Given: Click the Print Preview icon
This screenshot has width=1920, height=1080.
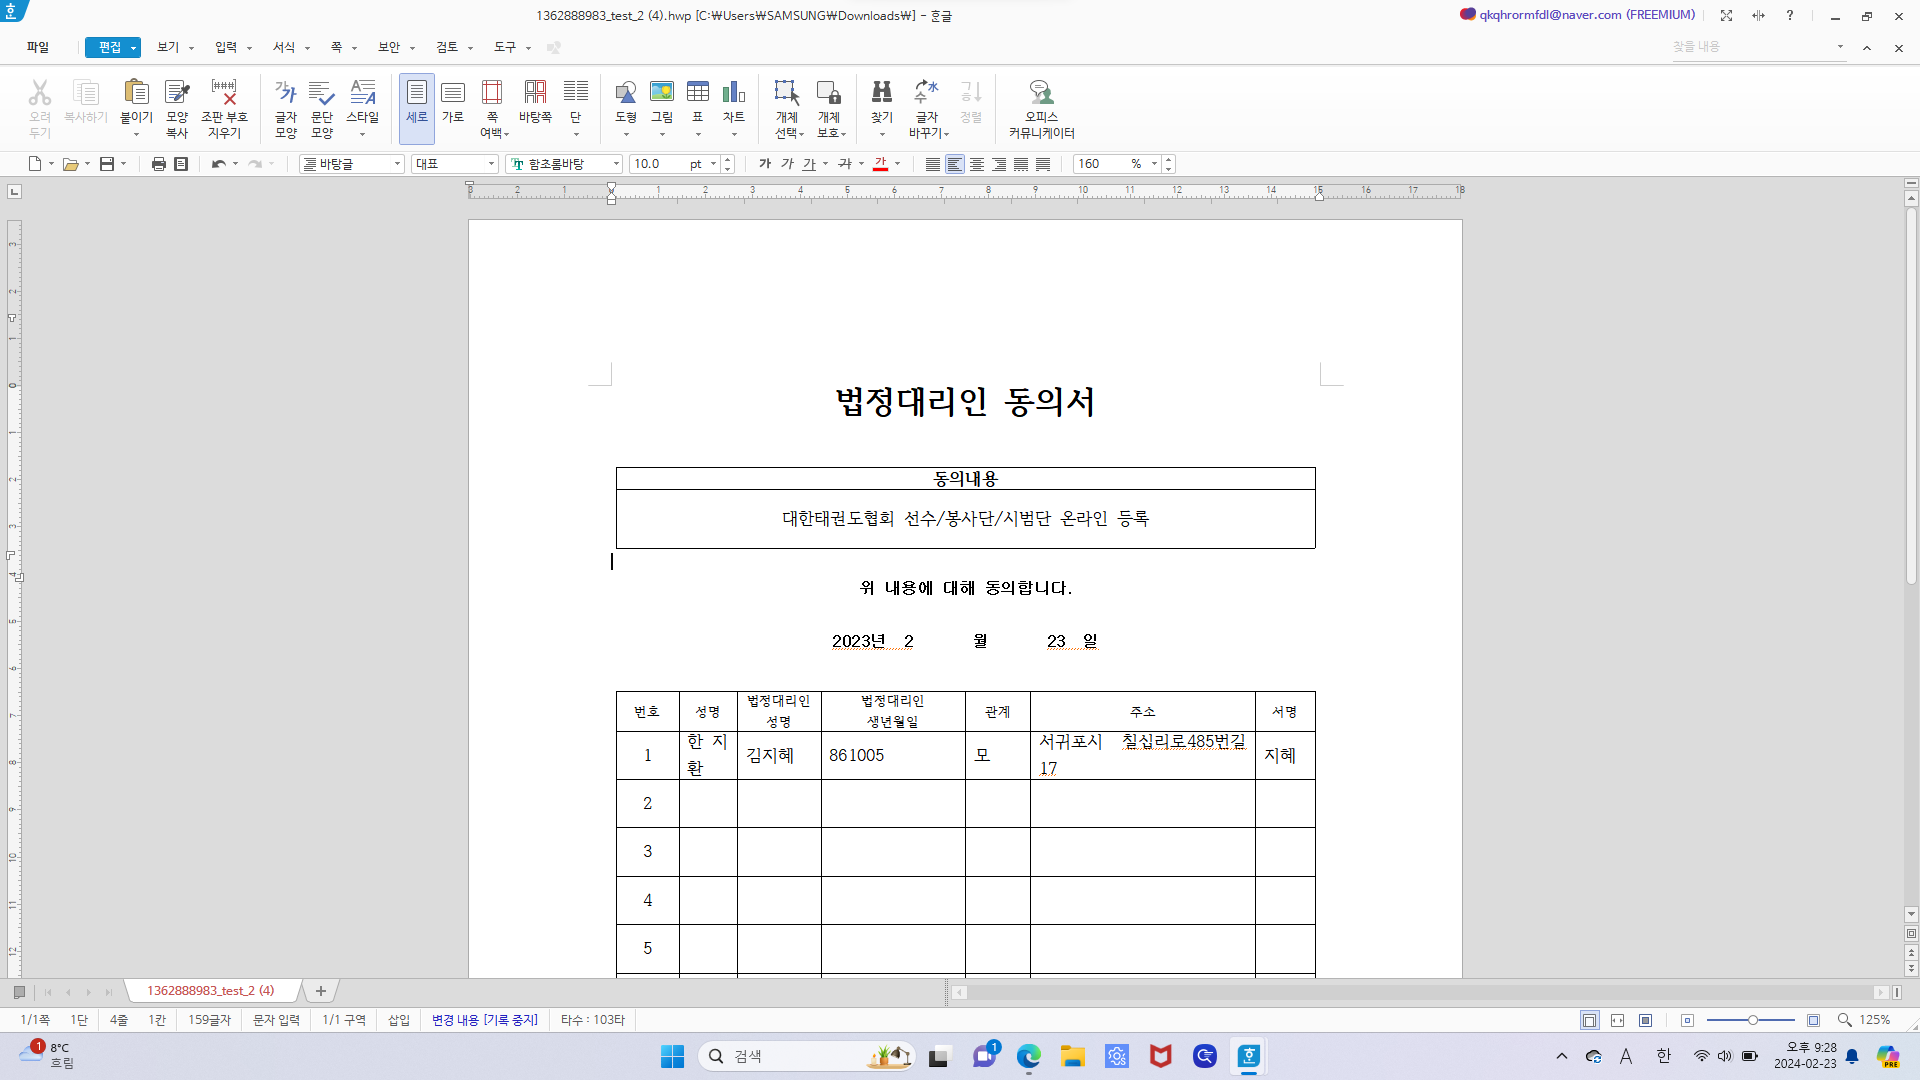Looking at the screenshot, I should [x=181, y=164].
